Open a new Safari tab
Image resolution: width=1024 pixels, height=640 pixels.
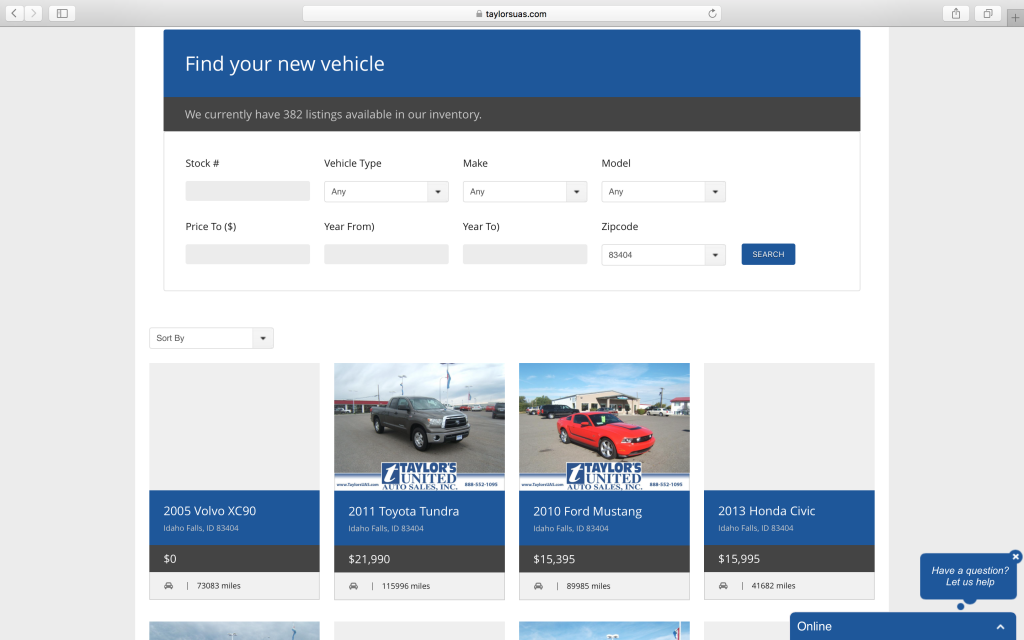[1016, 18]
